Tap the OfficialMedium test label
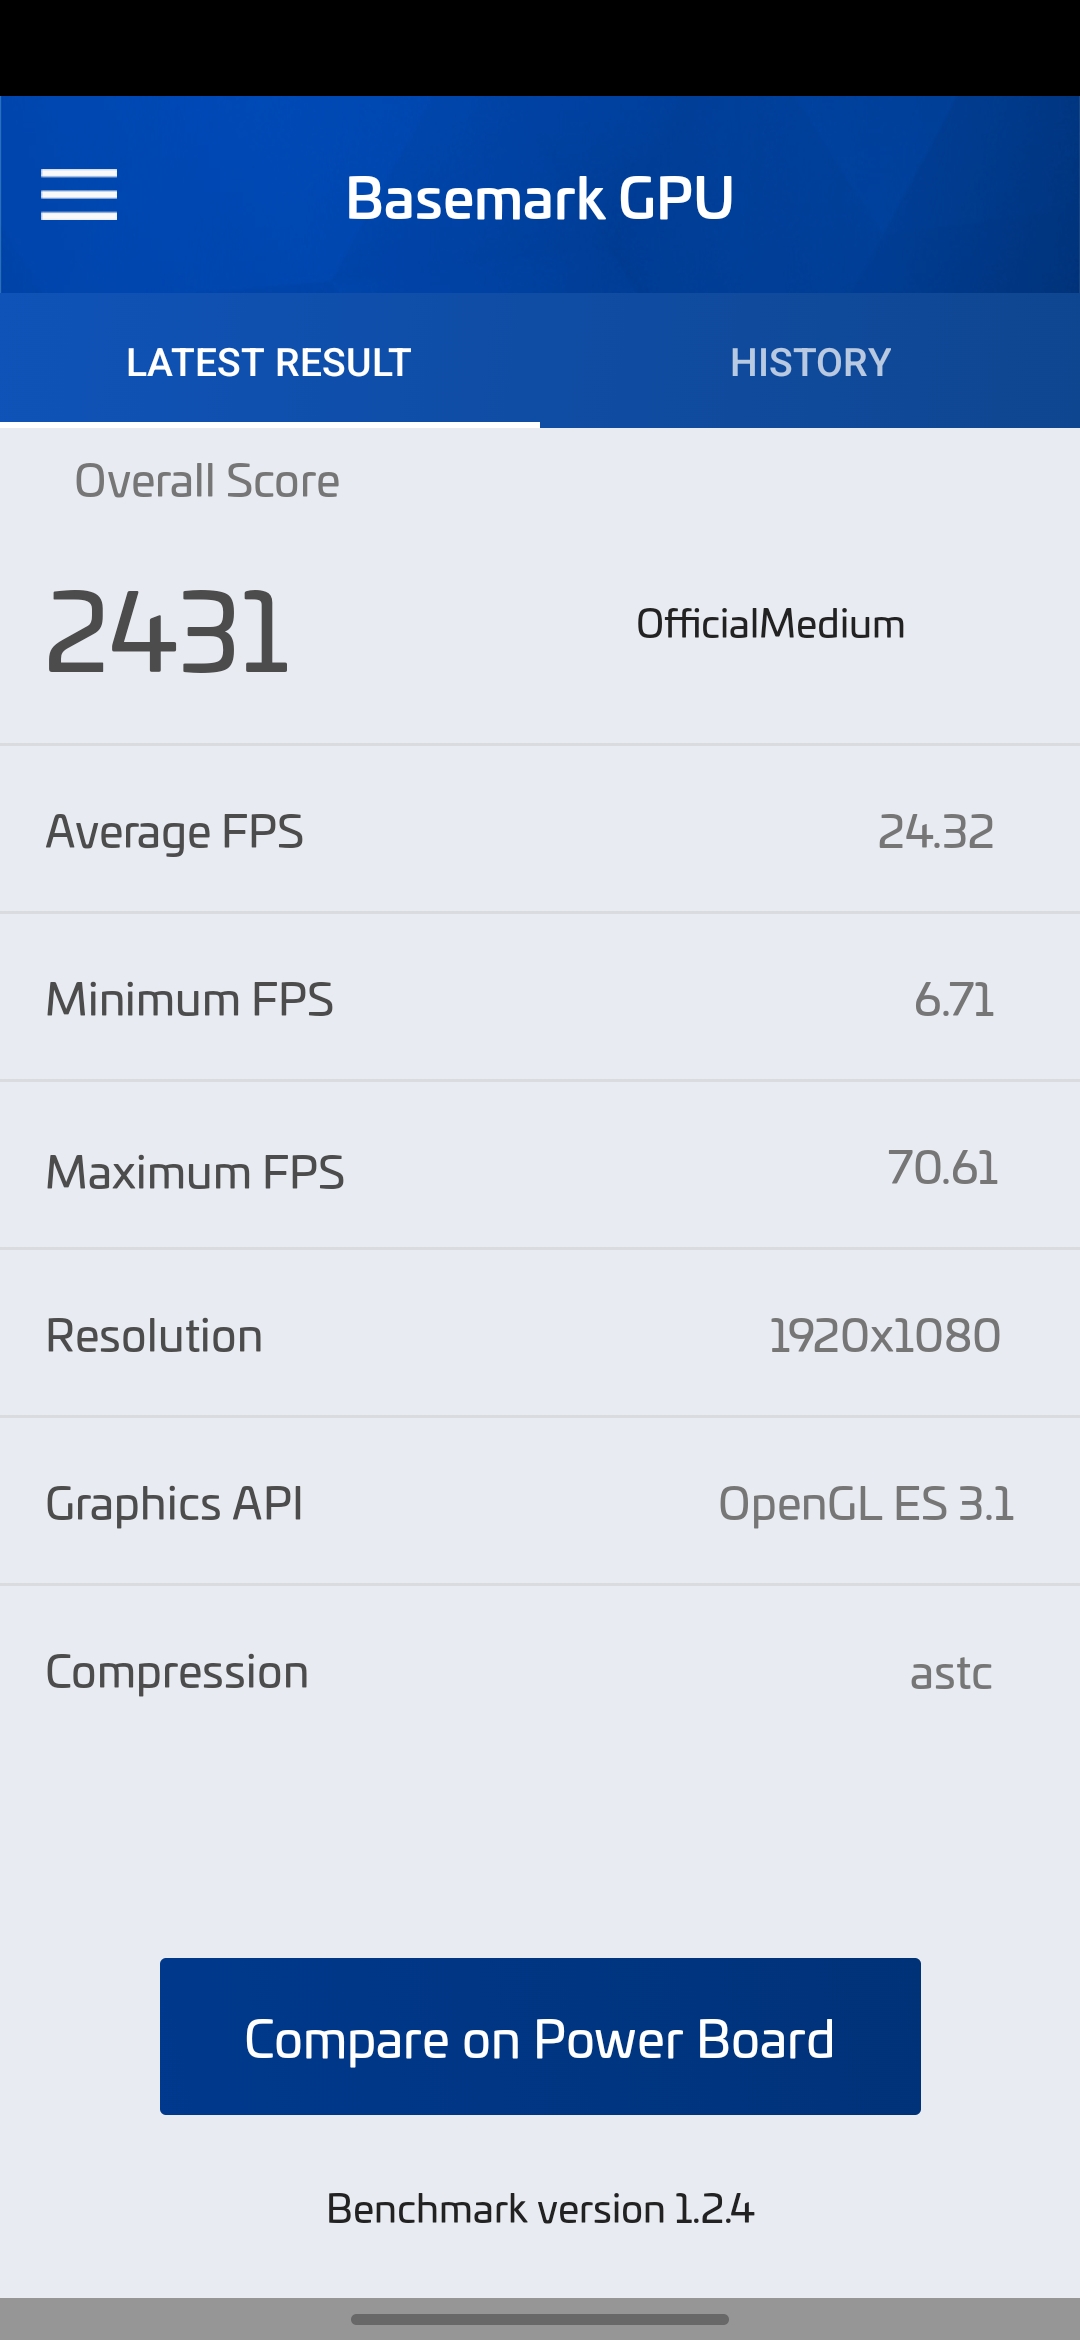 click(x=770, y=624)
